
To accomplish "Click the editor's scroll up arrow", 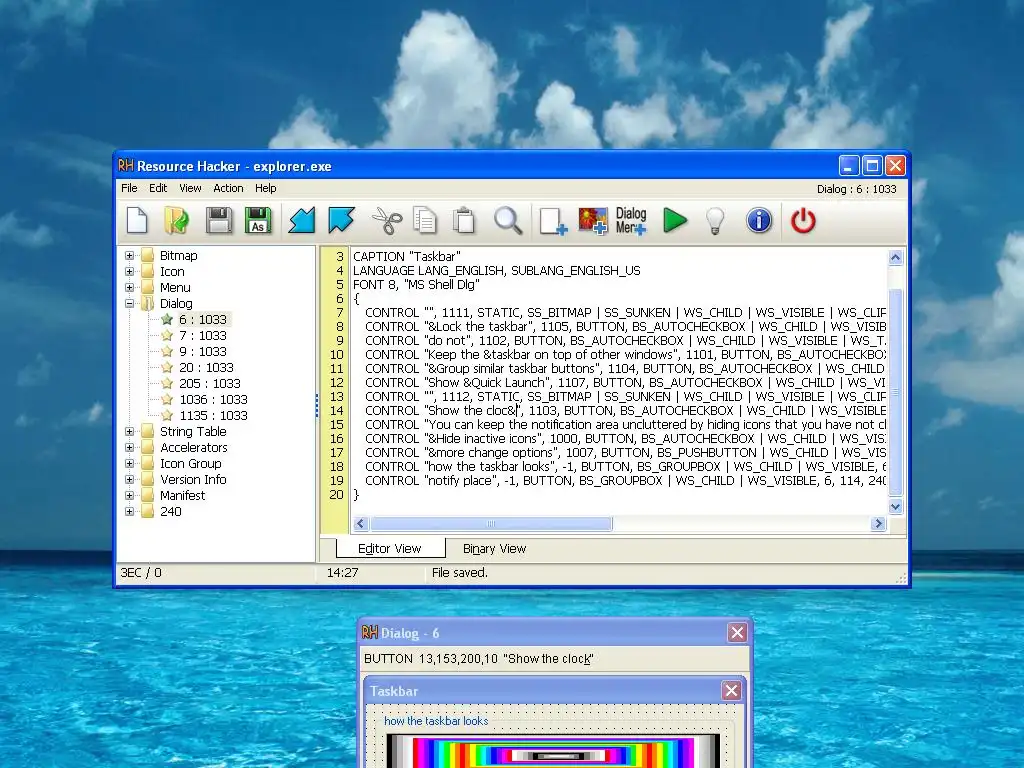I will 895,257.
